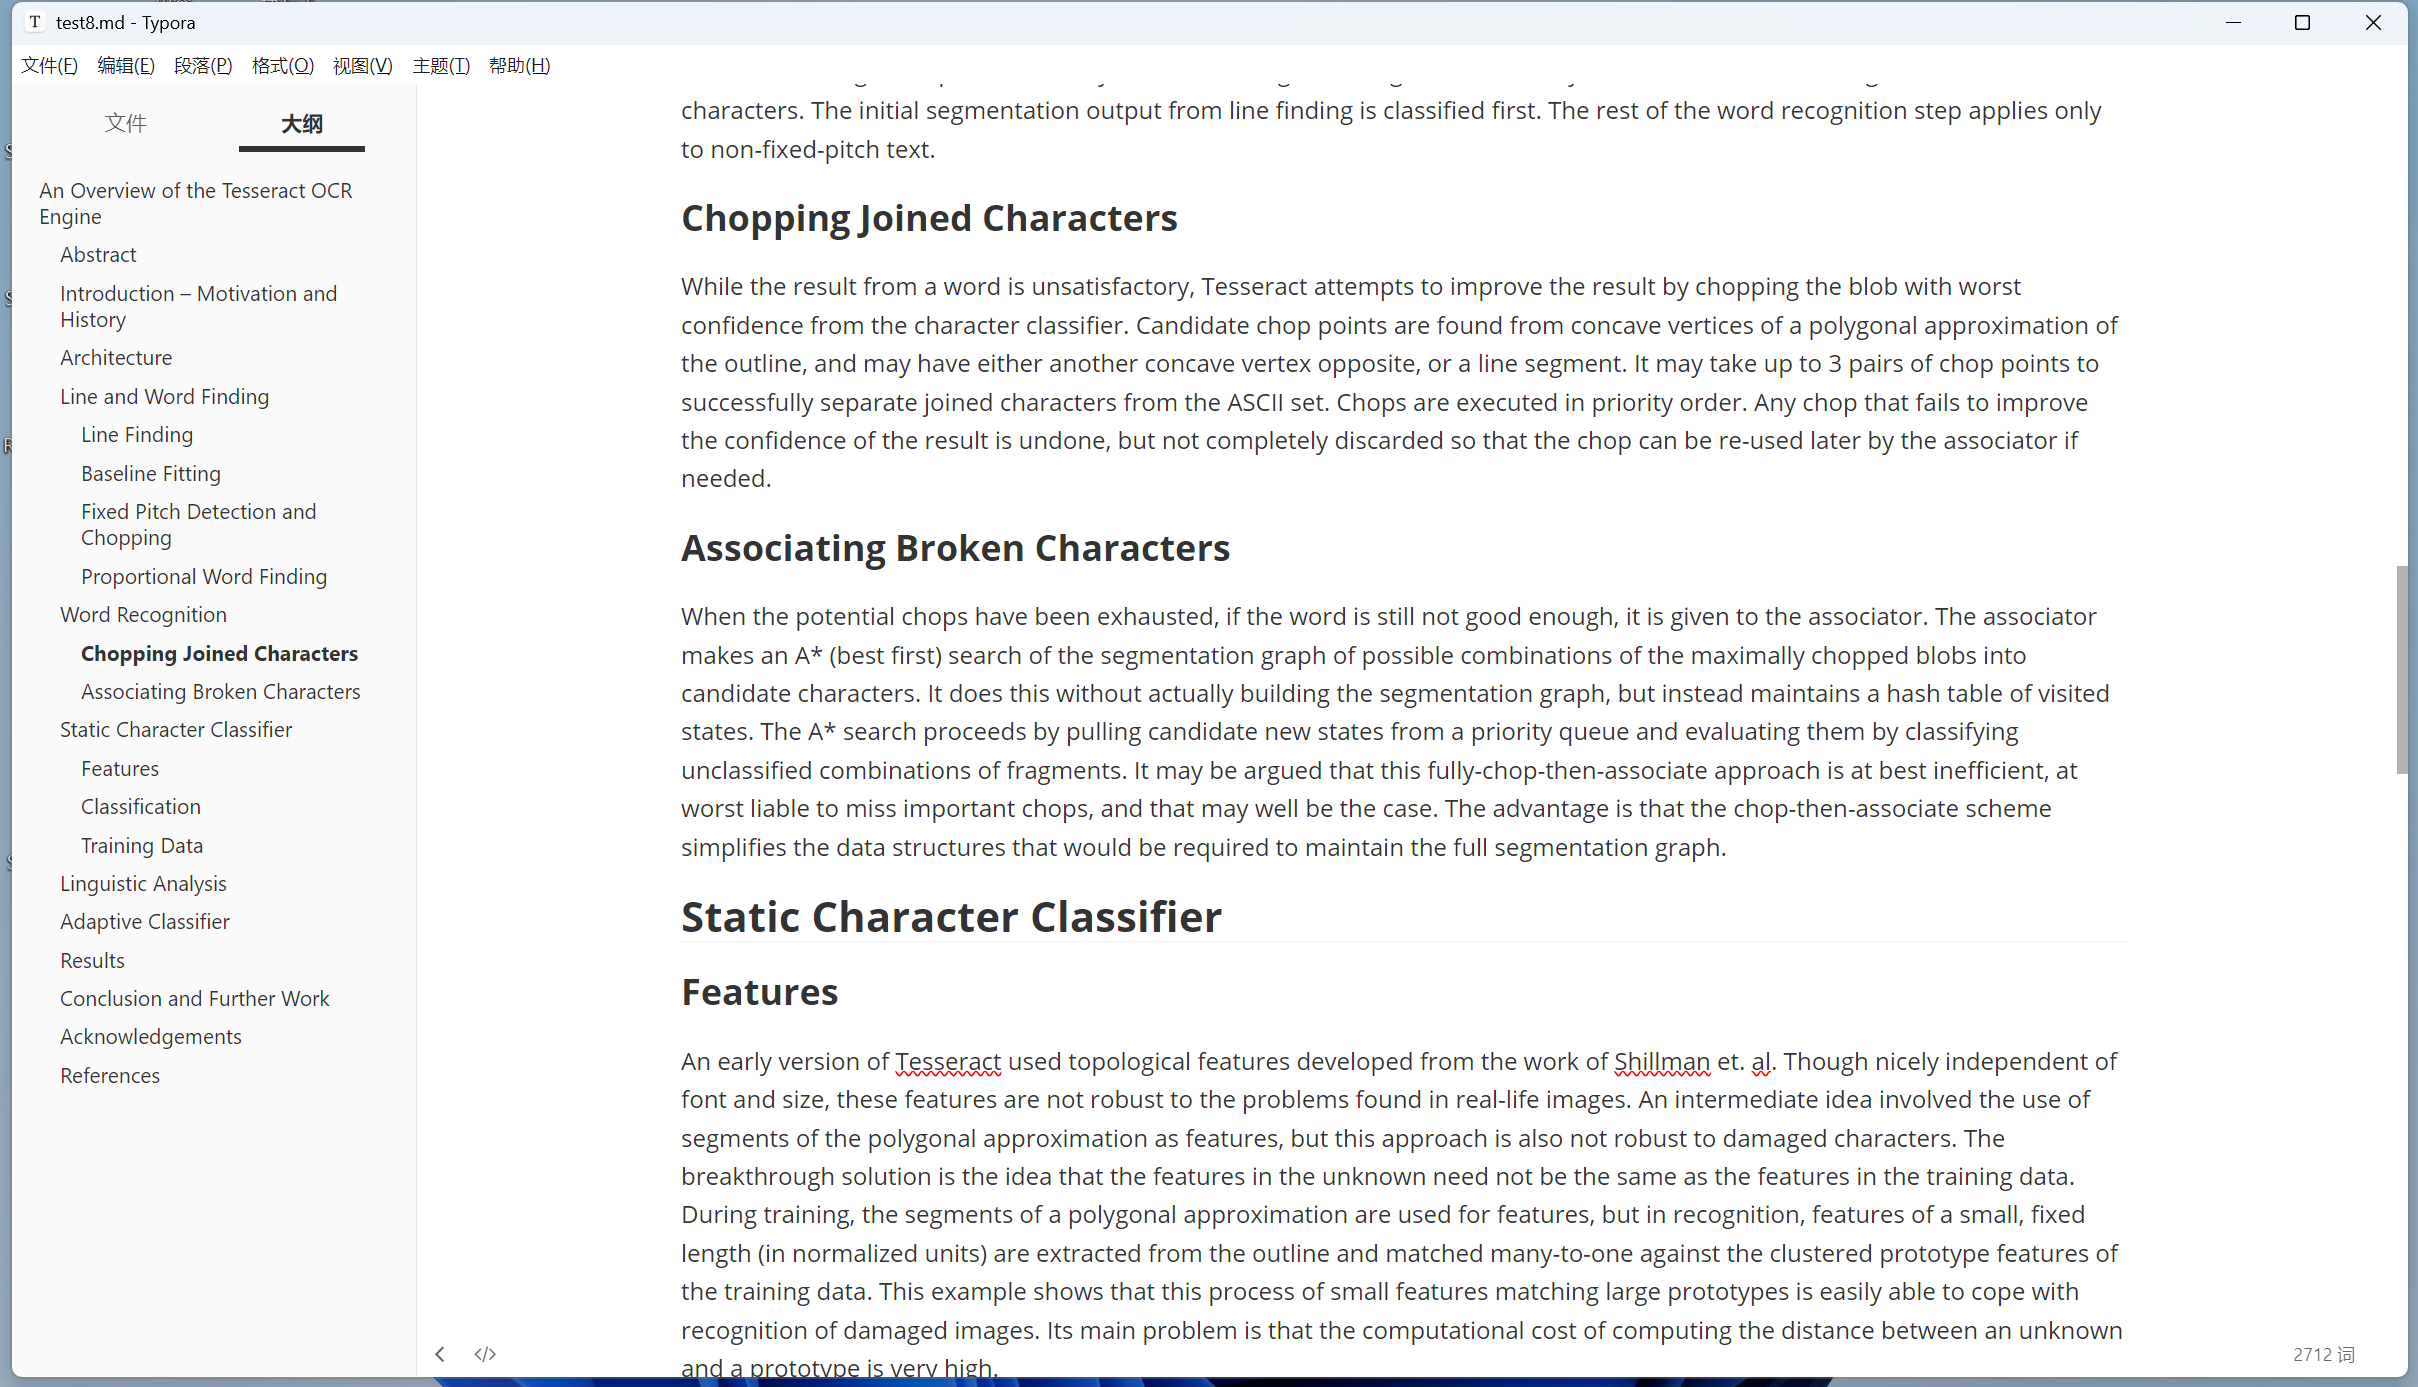The width and height of the screenshot is (2418, 1387).
Task: Jump to References in the outline
Action: pyautogui.click(x=109, y=1075)
